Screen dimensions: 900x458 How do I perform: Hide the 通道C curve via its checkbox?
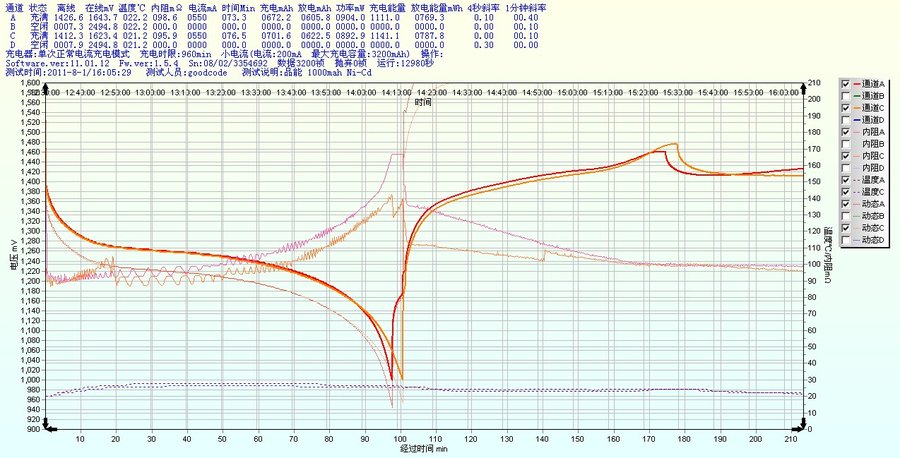[846, 107]
